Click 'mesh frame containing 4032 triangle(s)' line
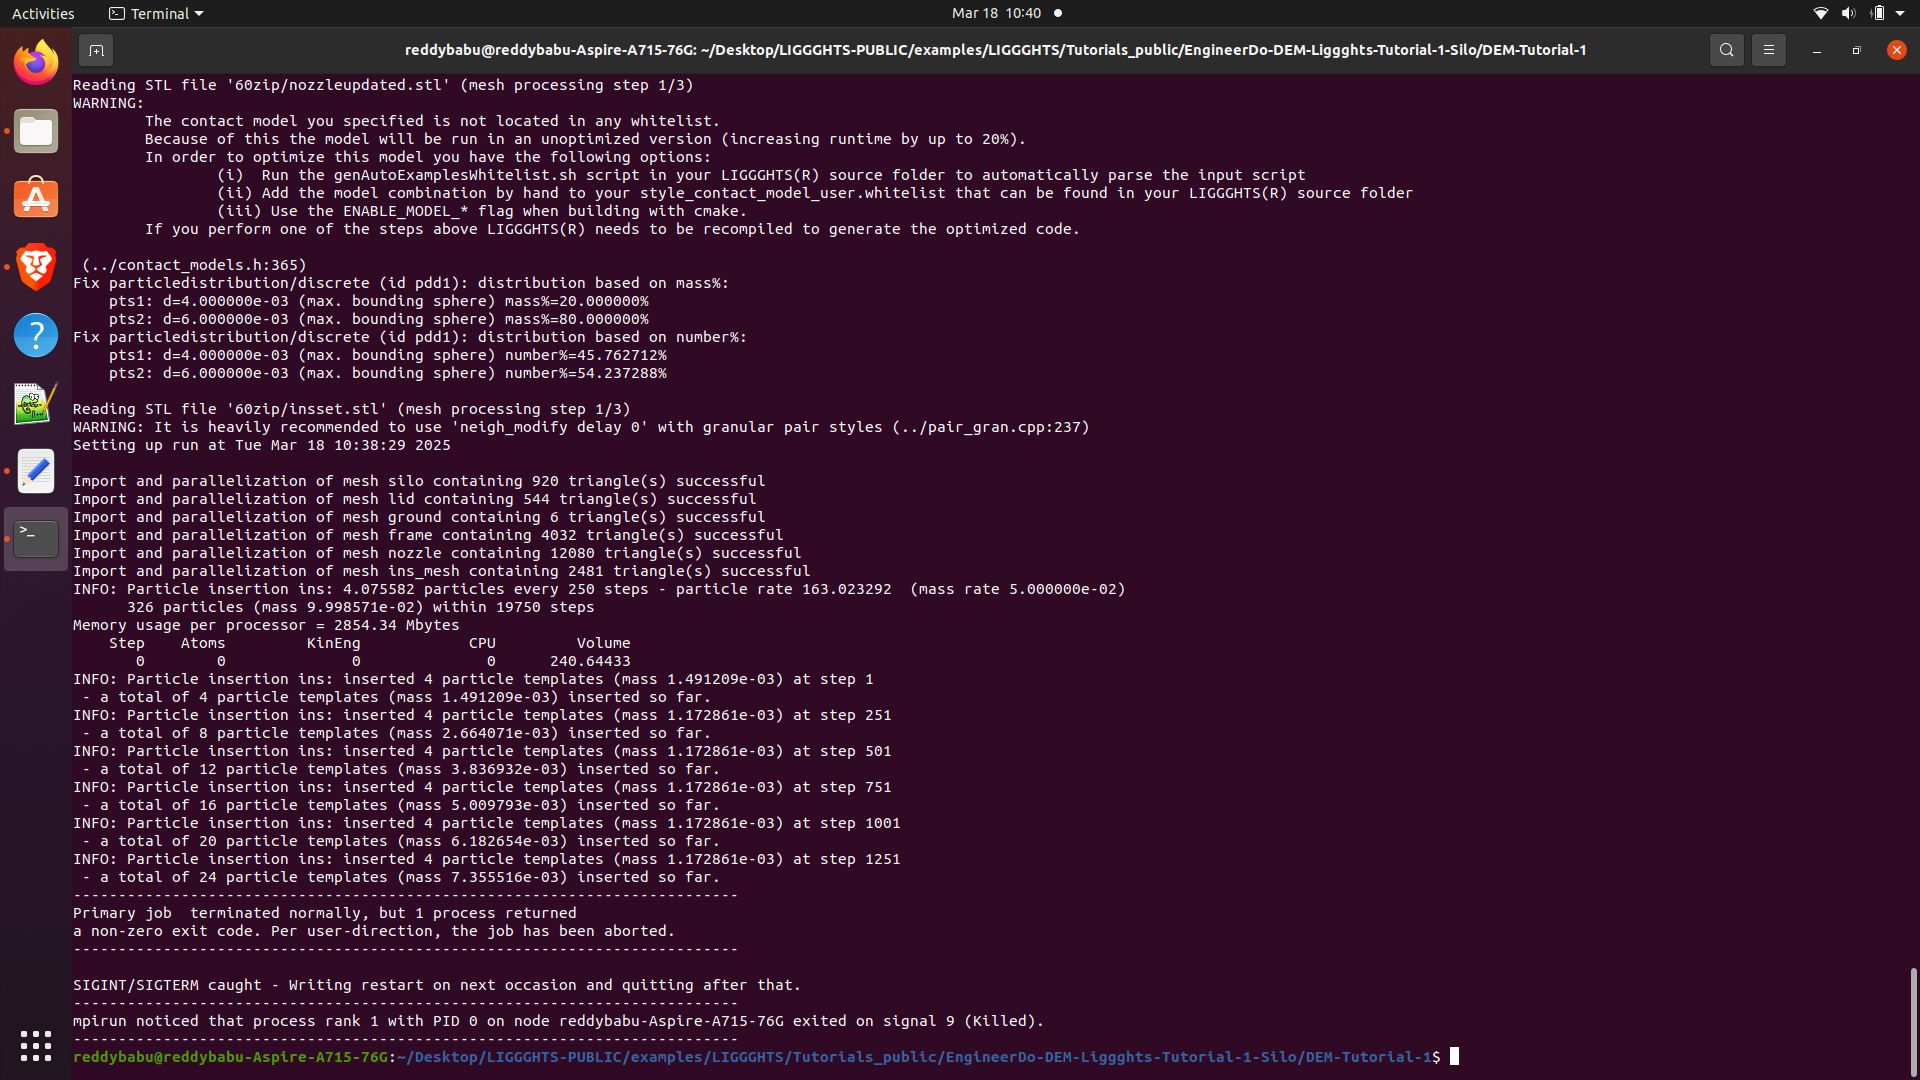1920x1080 pixels. (428, 535)
